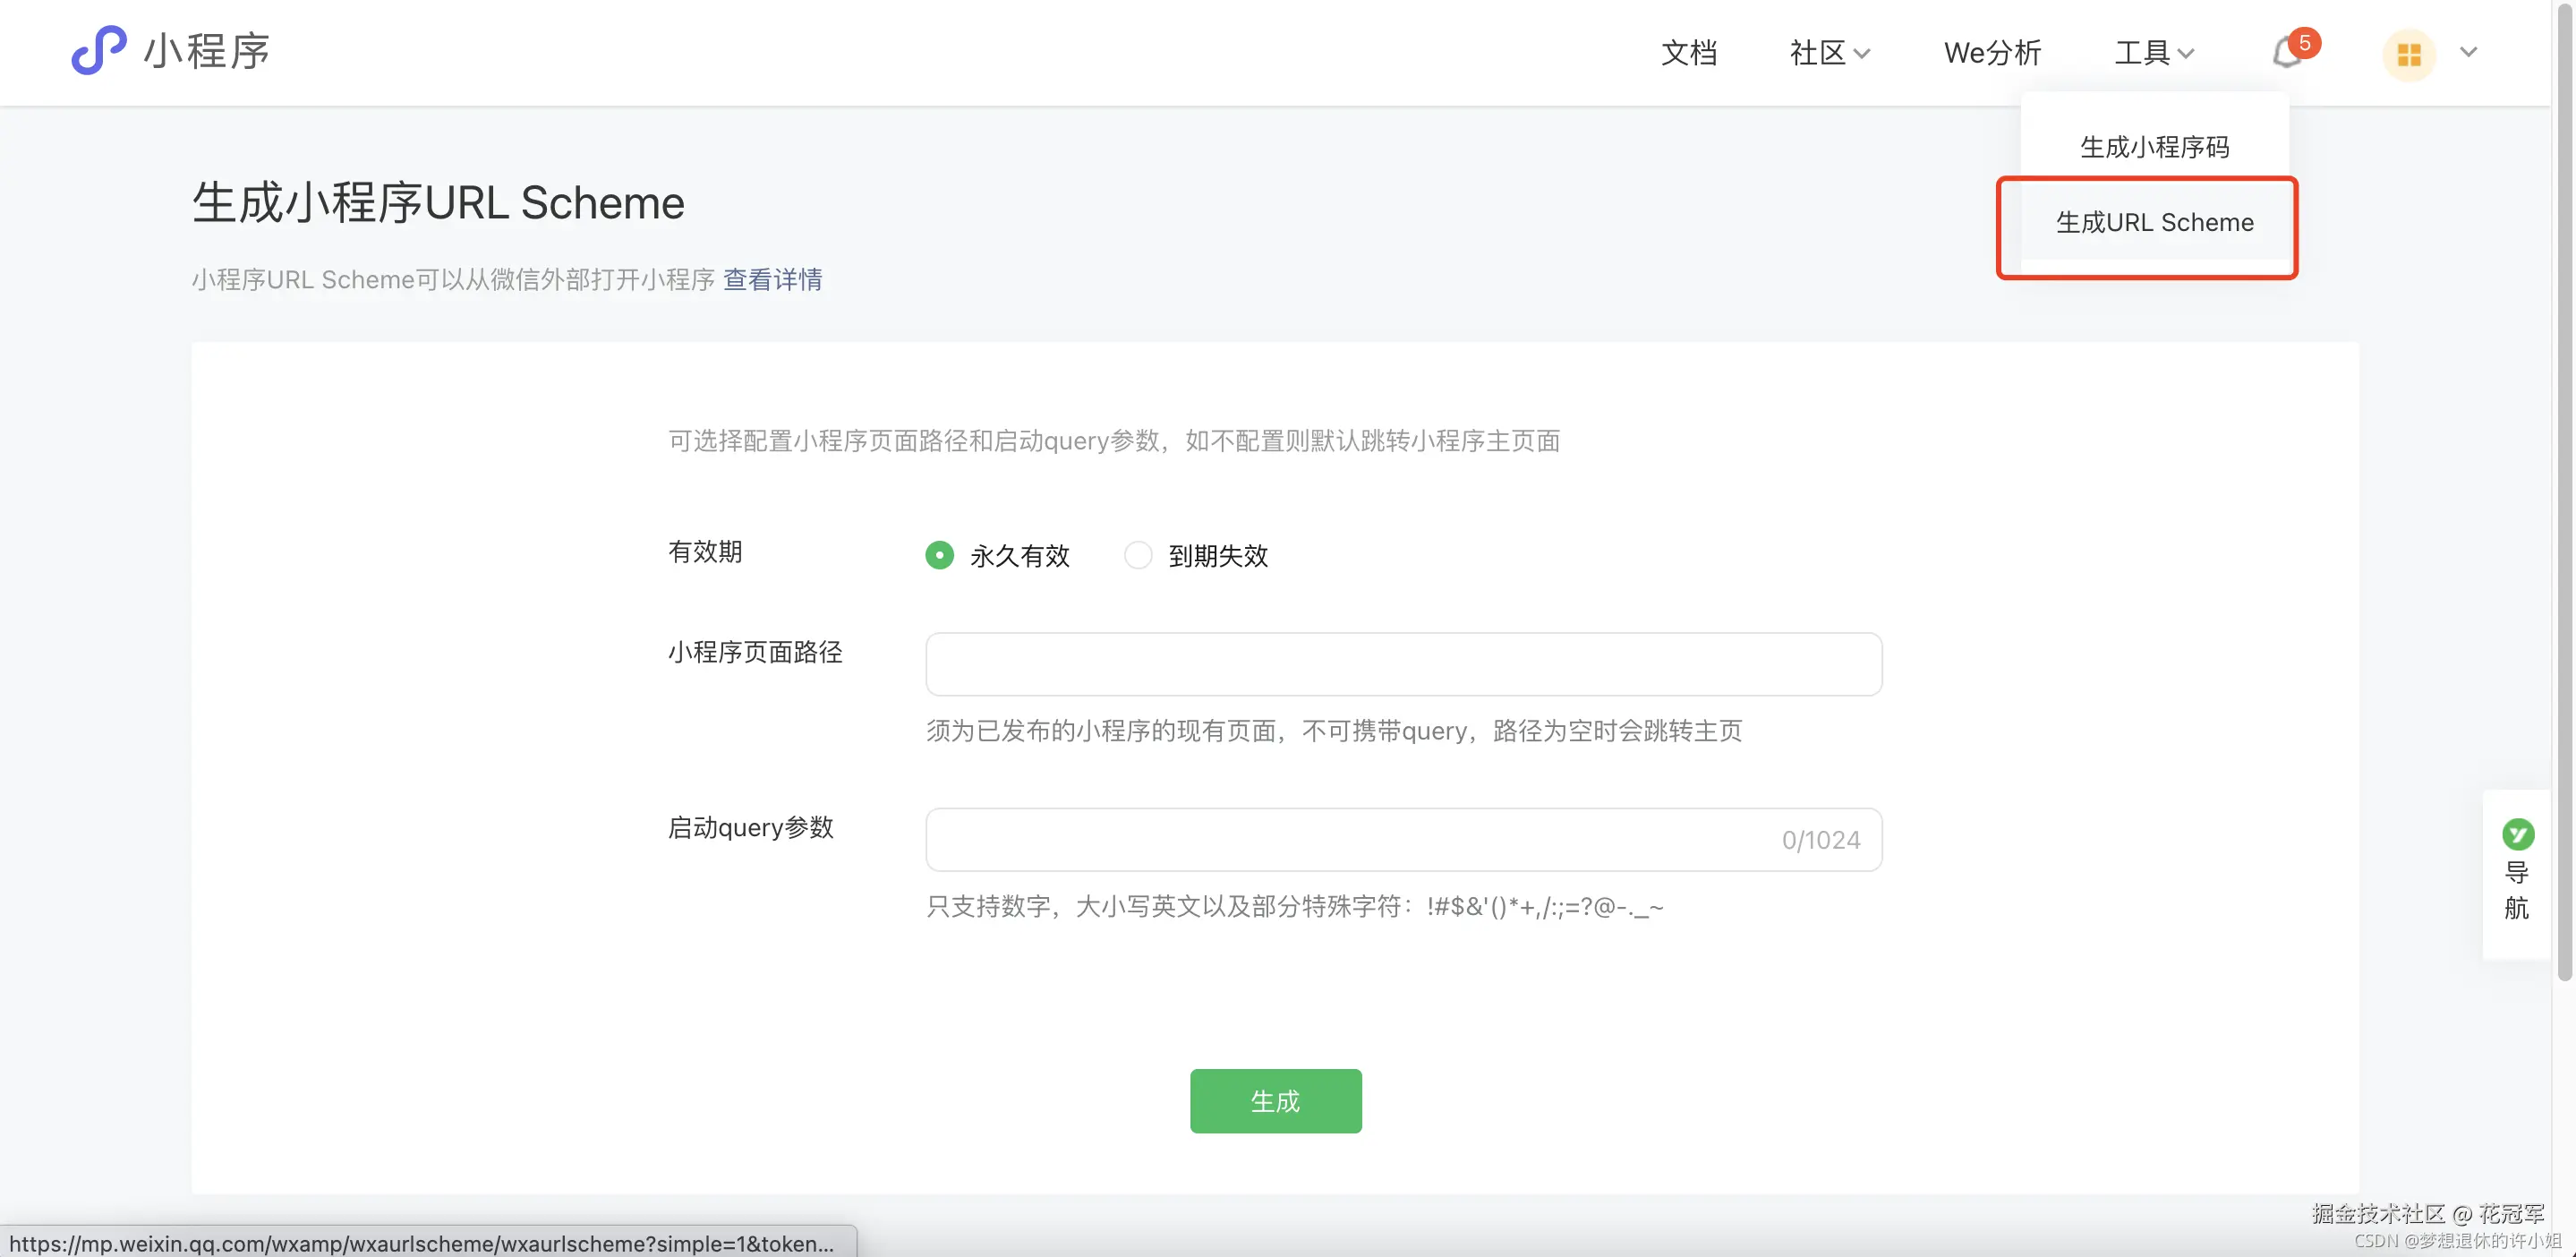Open the 查看详情 link

click(772, 279)
